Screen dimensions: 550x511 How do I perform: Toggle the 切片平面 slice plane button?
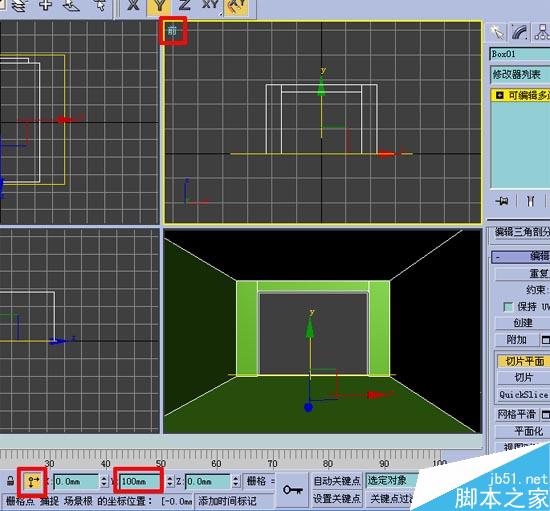tap(523, 361)
